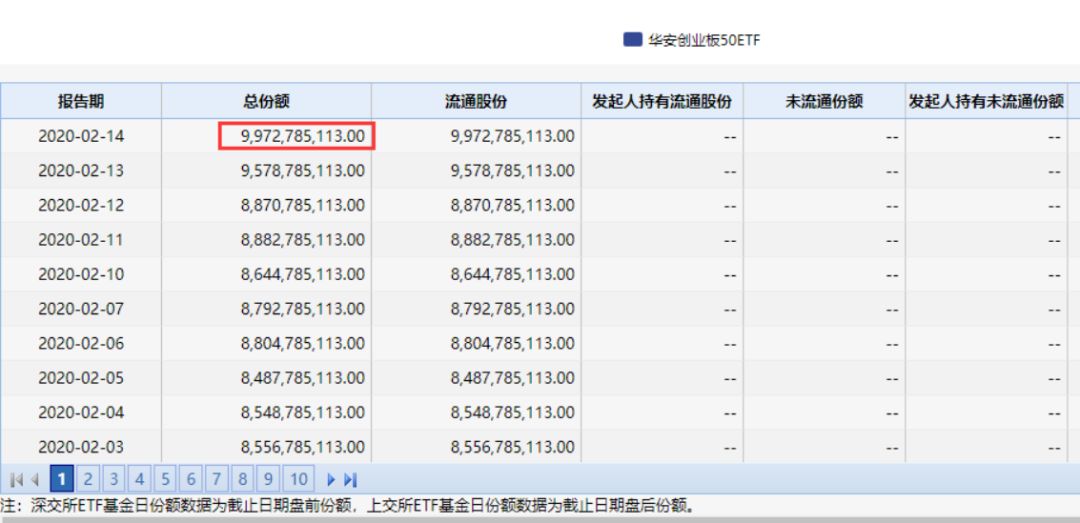The width and height of the screenshot is (1080, 523).
Task: Select the 2020-02-12 date cell
Action: pyautogui.click(x=81, y=205)
